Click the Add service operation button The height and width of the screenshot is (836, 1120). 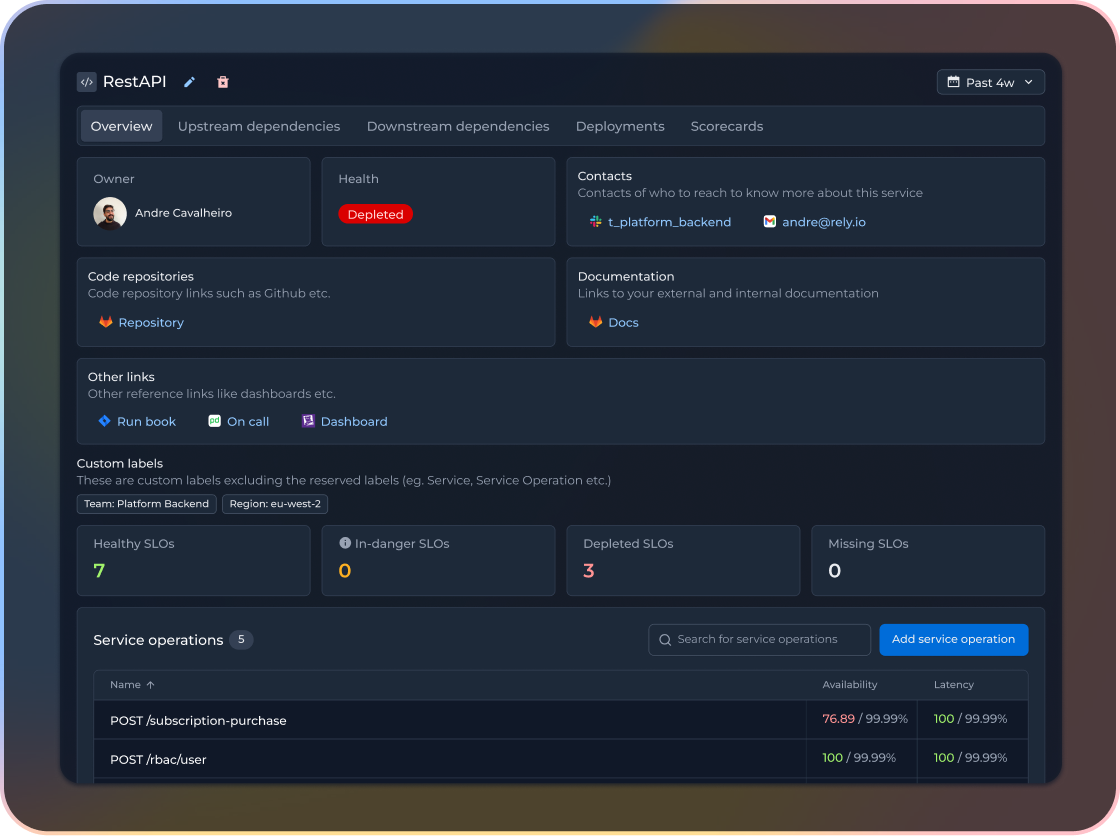coord(953,640)
